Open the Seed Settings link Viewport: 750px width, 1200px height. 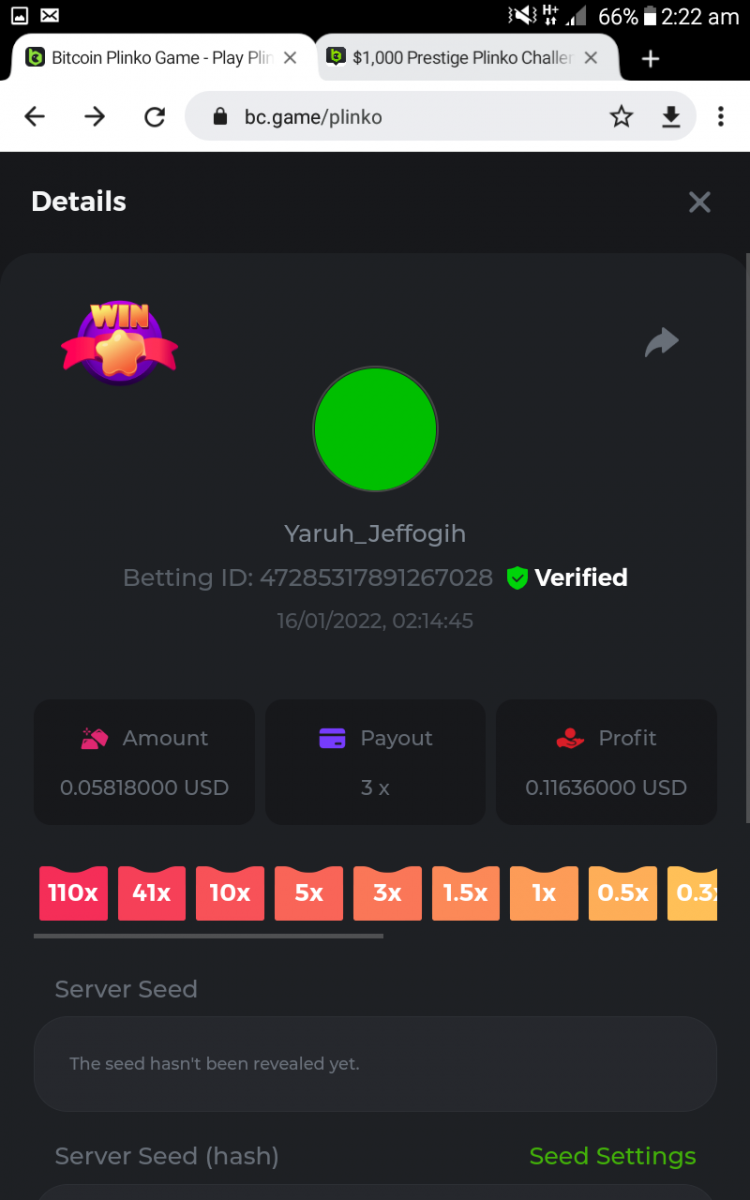612,1156
